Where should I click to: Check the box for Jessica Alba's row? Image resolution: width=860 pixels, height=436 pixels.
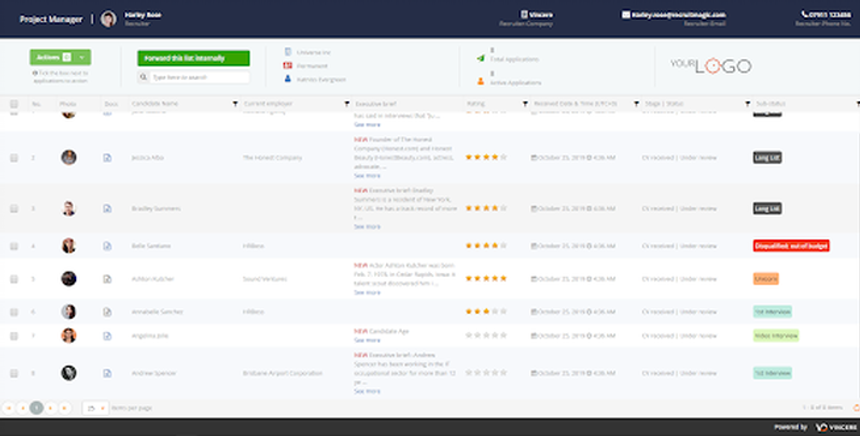click(x=14, y=158)
